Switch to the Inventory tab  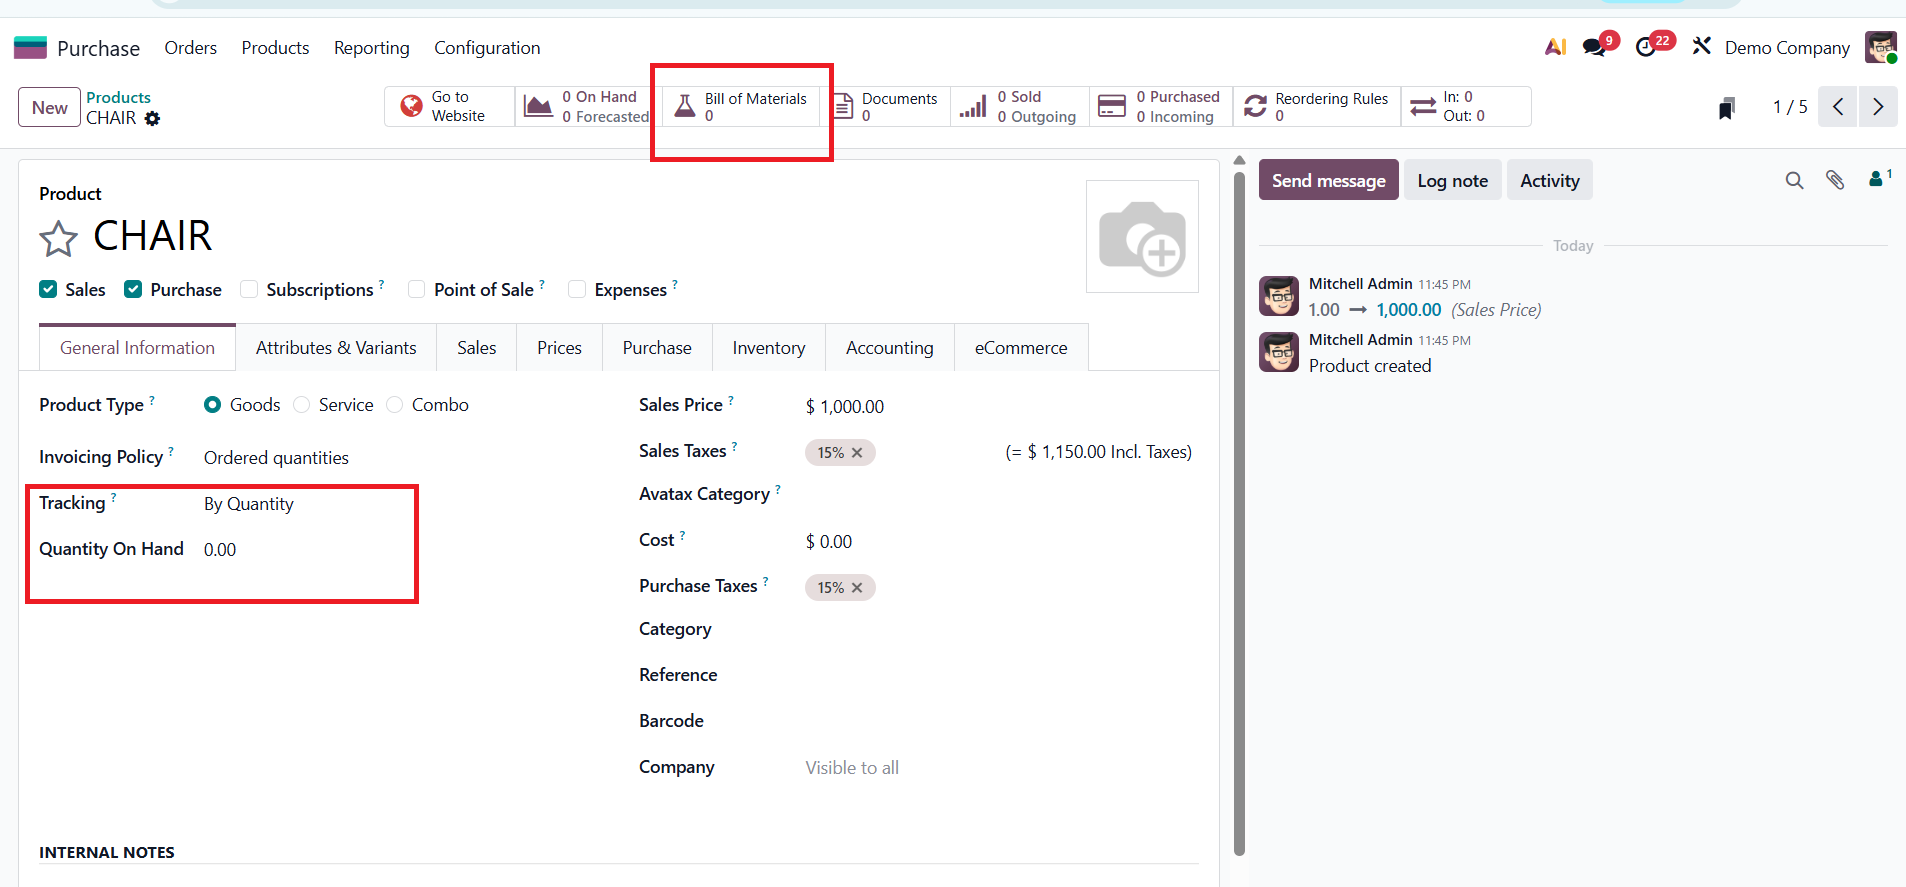[x=768, y=348]
